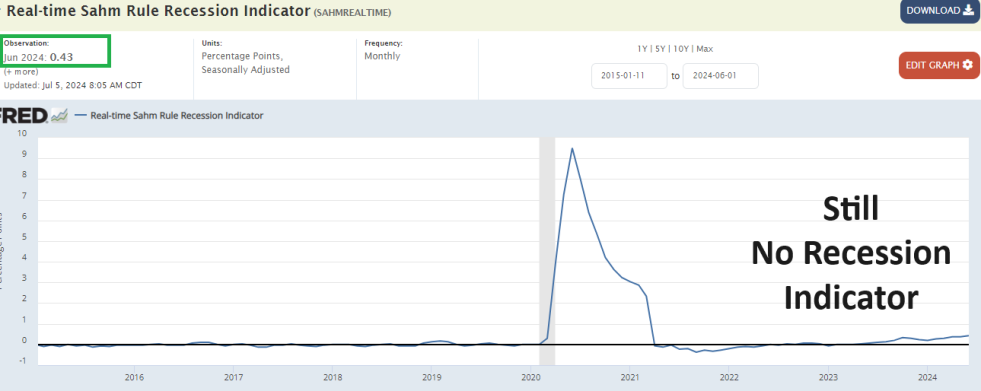Expand the (+ more) observations link
Viewport: 981px width, 391px height.
[x=21, y=71]
